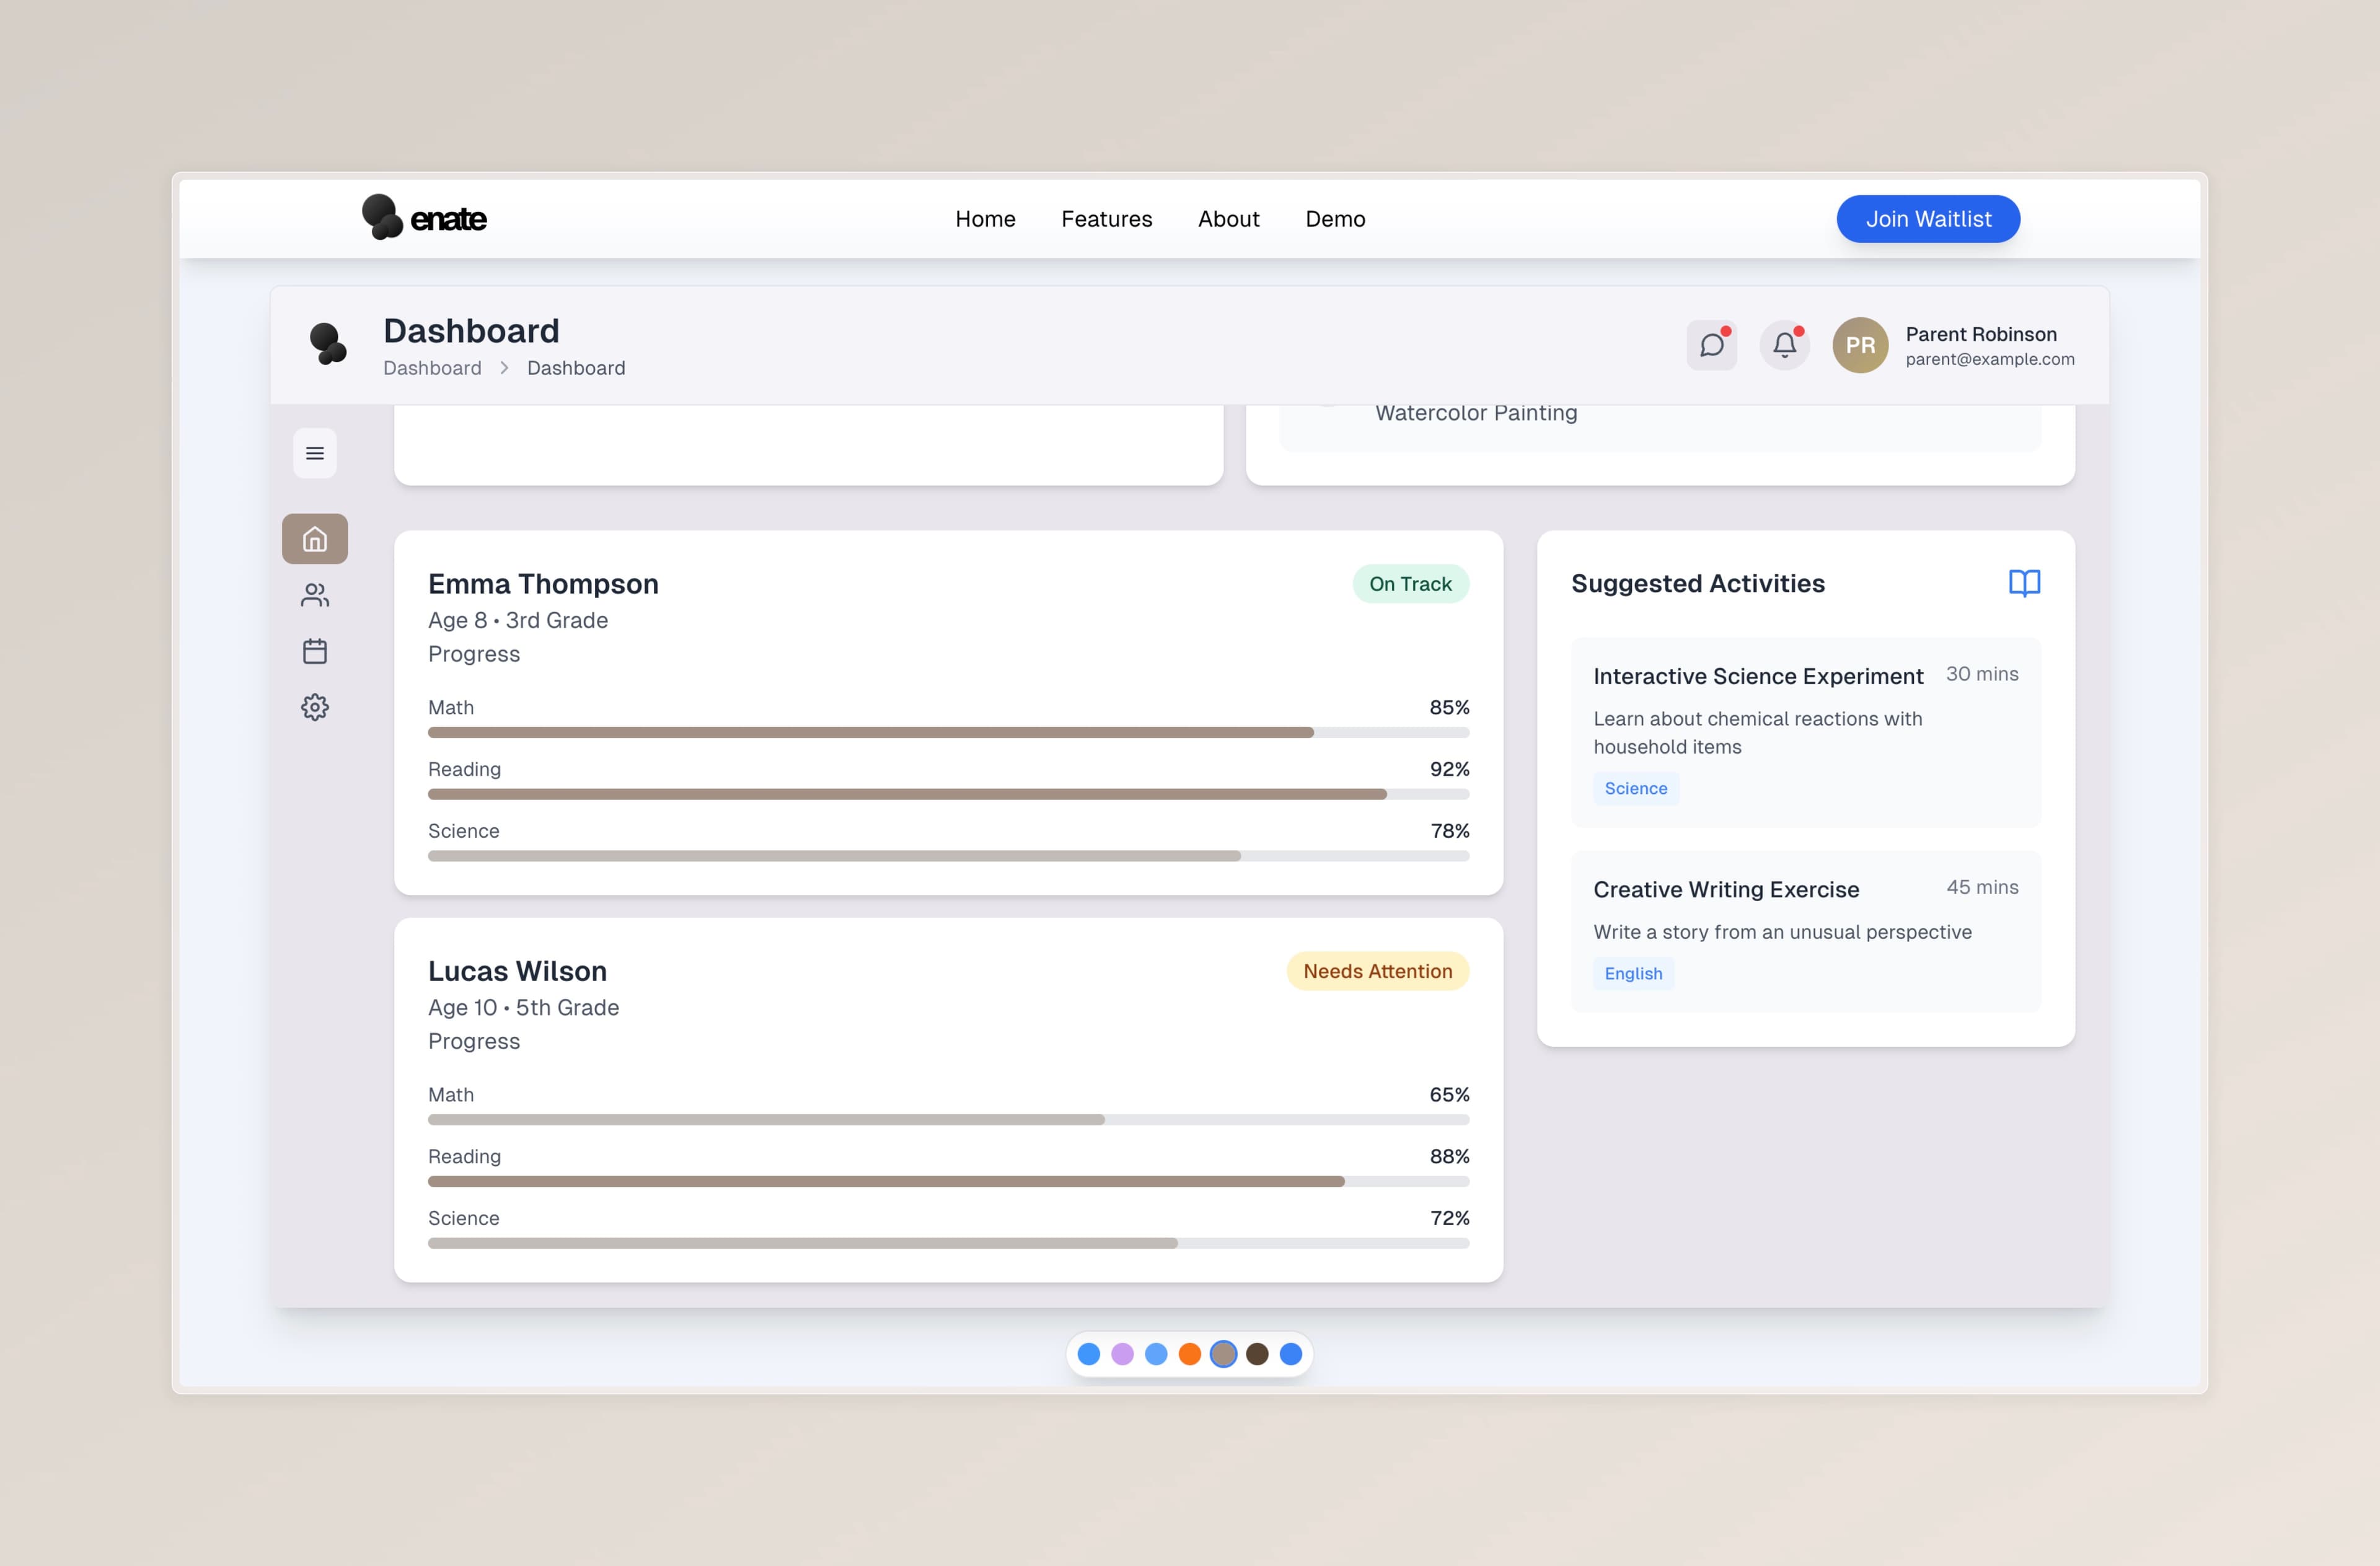Click Lucas Wilson's Math progress bar

pos(948,1120)
